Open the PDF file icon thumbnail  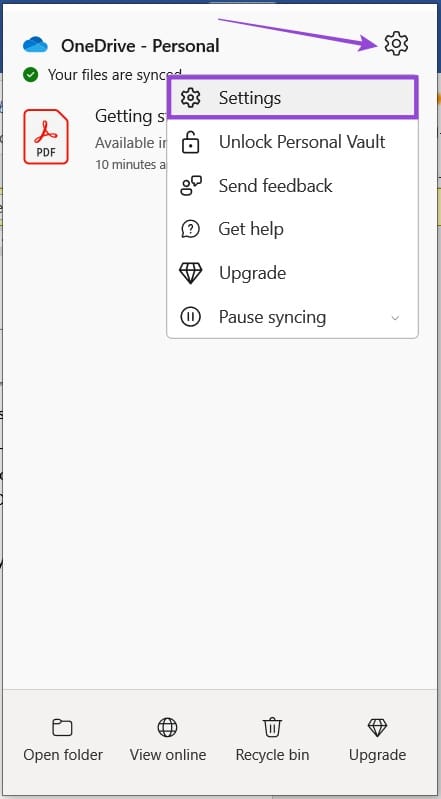click(46, 137)
